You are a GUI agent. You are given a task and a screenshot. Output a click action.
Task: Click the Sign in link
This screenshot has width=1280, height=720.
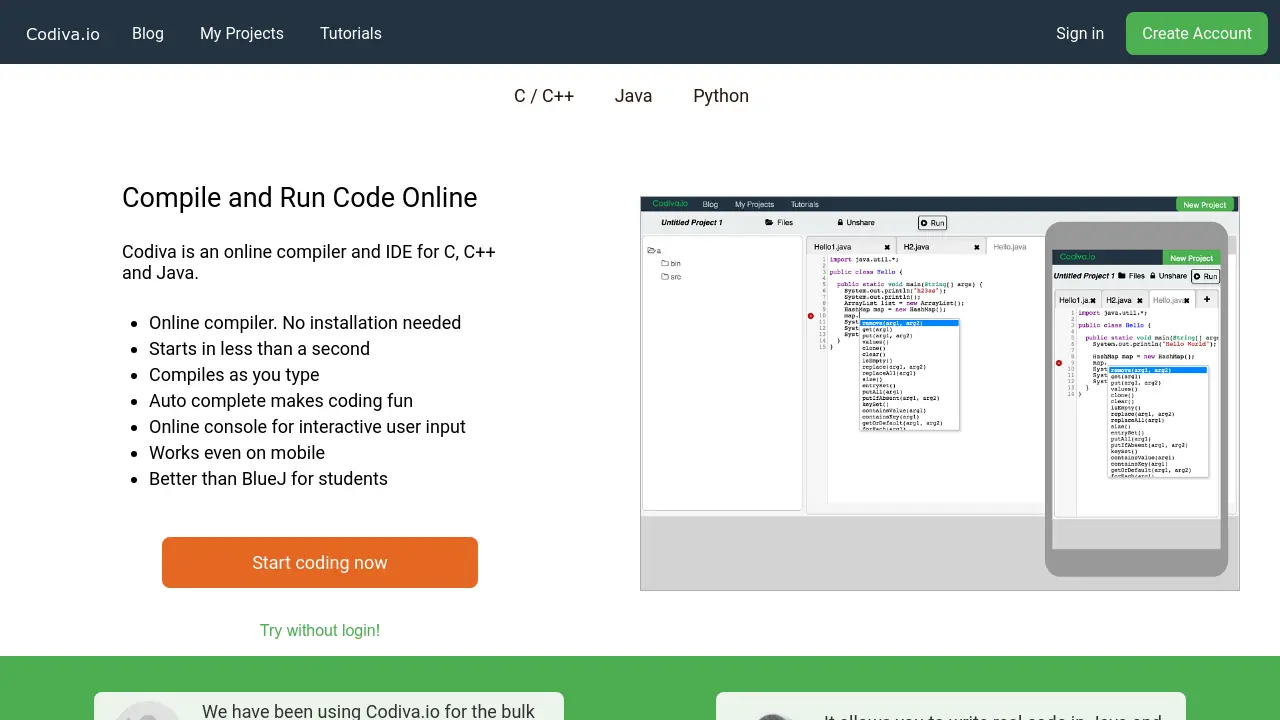point(1080,33)
